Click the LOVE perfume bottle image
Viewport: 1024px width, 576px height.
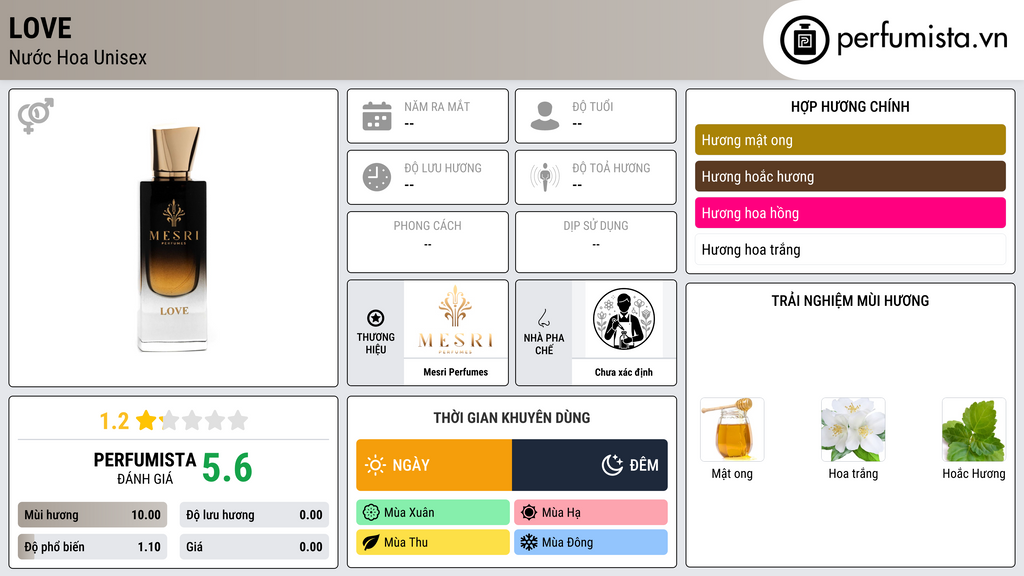pos(173,239)
